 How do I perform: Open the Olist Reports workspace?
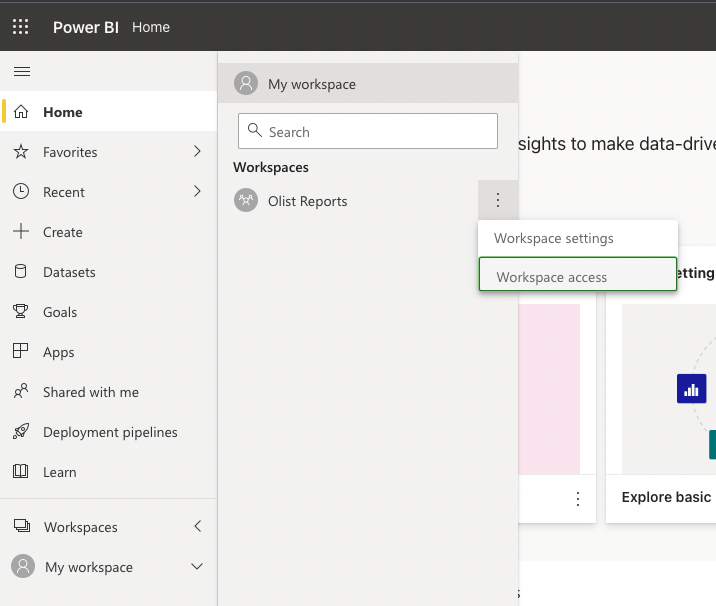307,201
